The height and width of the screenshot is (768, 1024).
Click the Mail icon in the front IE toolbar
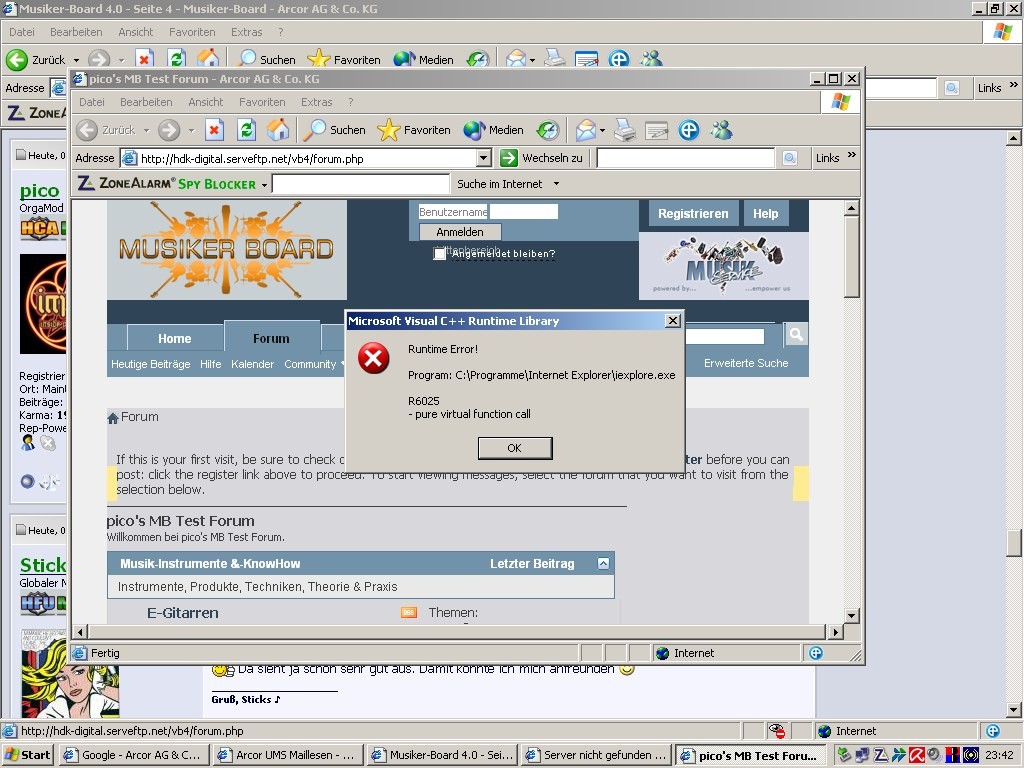(x=585, y=130)
